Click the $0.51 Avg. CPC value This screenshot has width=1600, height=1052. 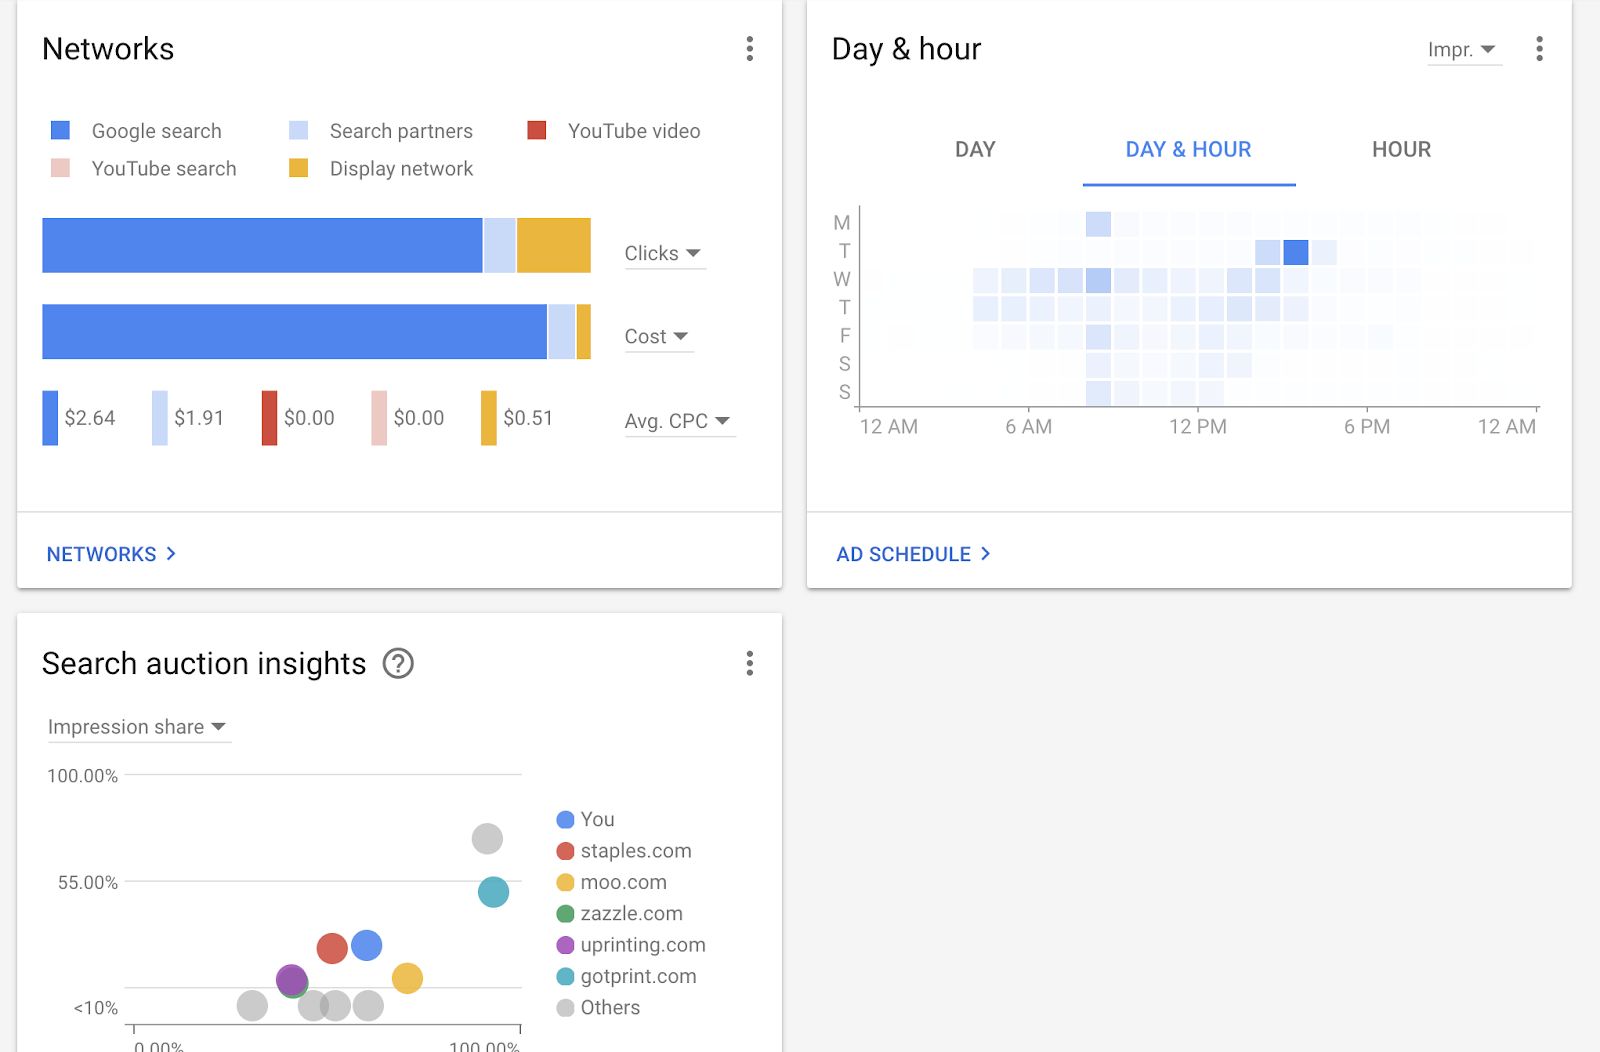click(528, 418)
